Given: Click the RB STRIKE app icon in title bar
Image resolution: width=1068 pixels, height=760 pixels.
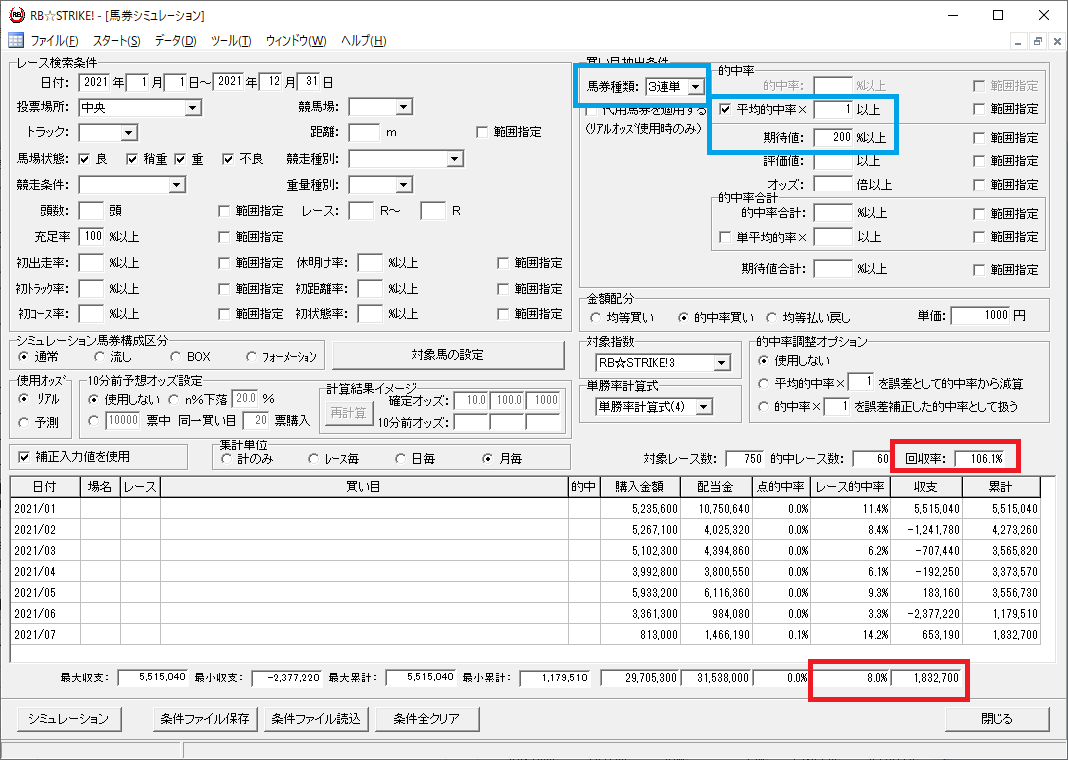Looking at the screenshot, I should click(16, 15).
